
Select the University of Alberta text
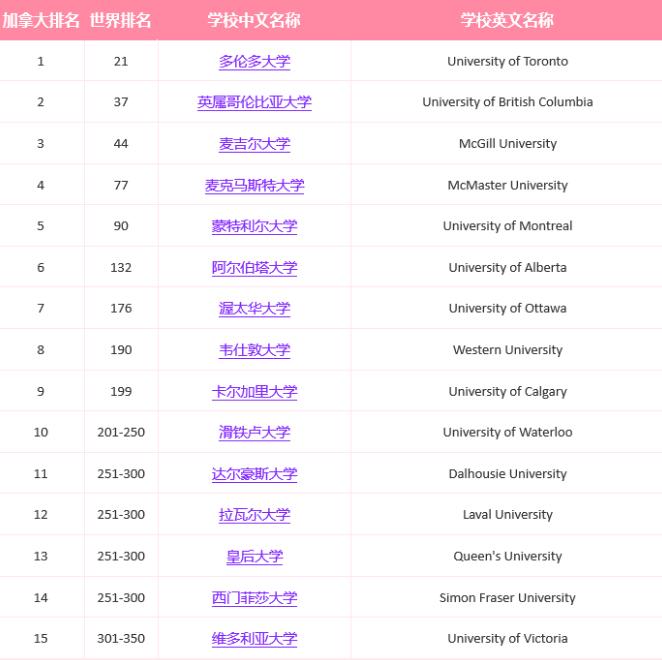[x=507, y=267]
